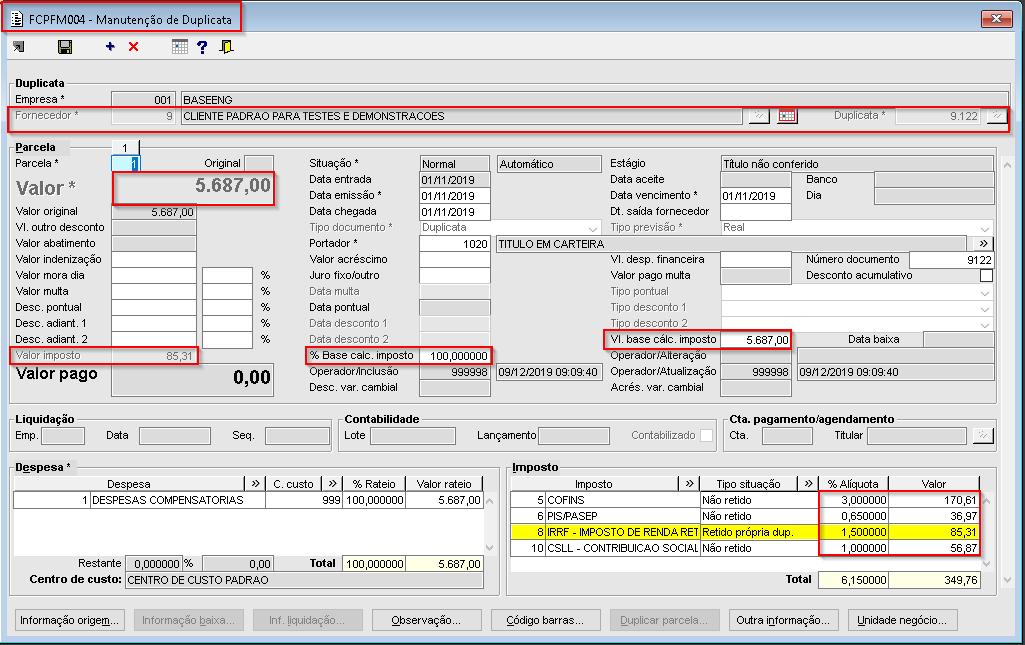The width and height of the screenshot is (1025, 645).
Task: Select the COFINS tax row
Action: point(745,500)
